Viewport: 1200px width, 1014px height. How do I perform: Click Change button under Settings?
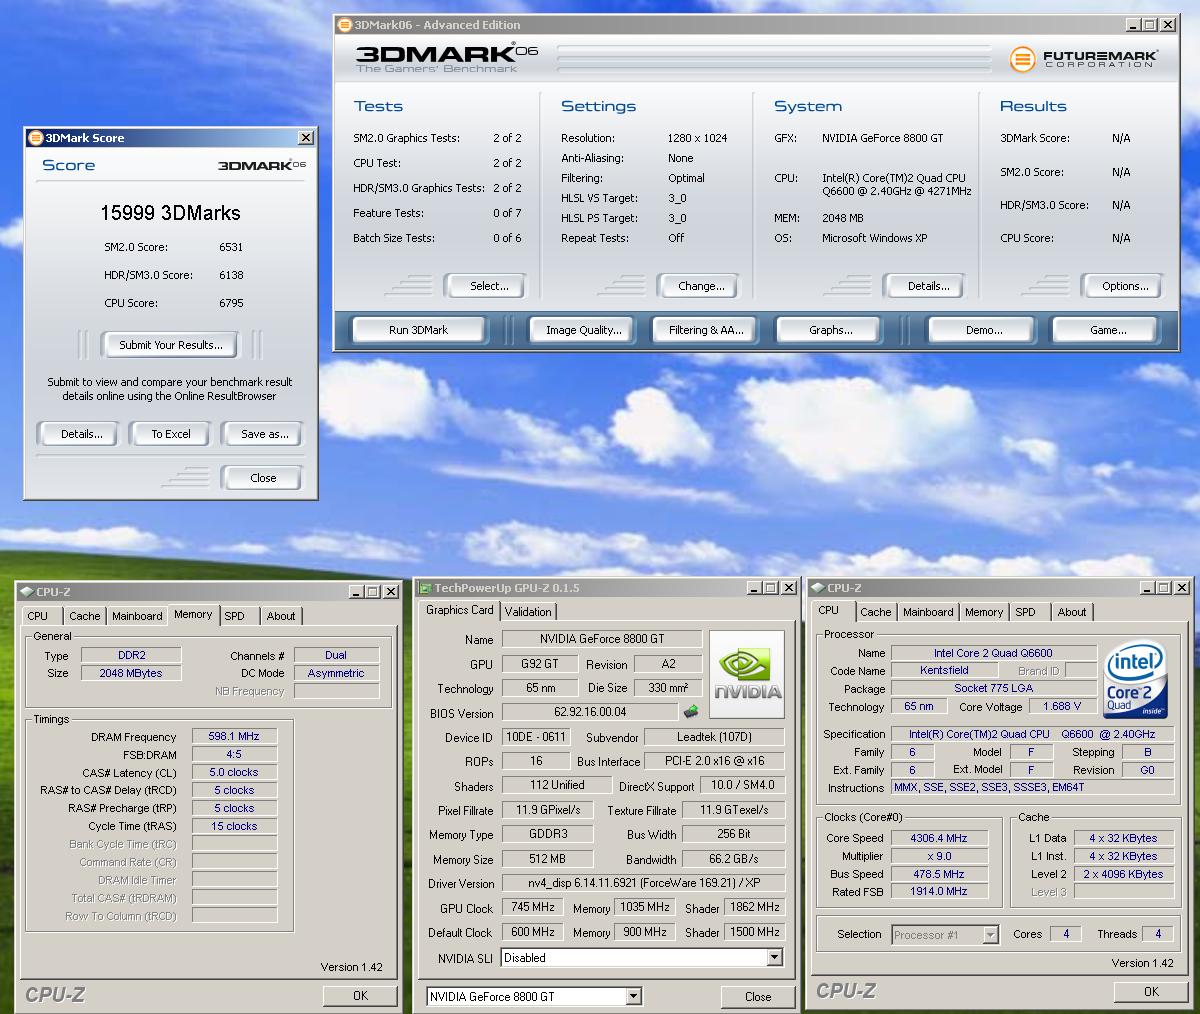(x=701, y=286)
